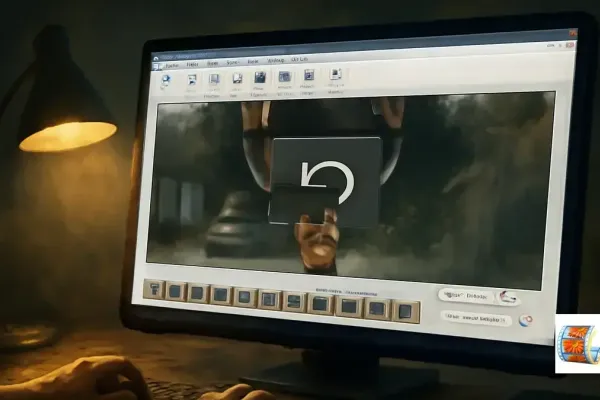Select the sixth storyboard thumbnail
The height and width of the screenshot is (400, 600).
(x=268, y=299)
